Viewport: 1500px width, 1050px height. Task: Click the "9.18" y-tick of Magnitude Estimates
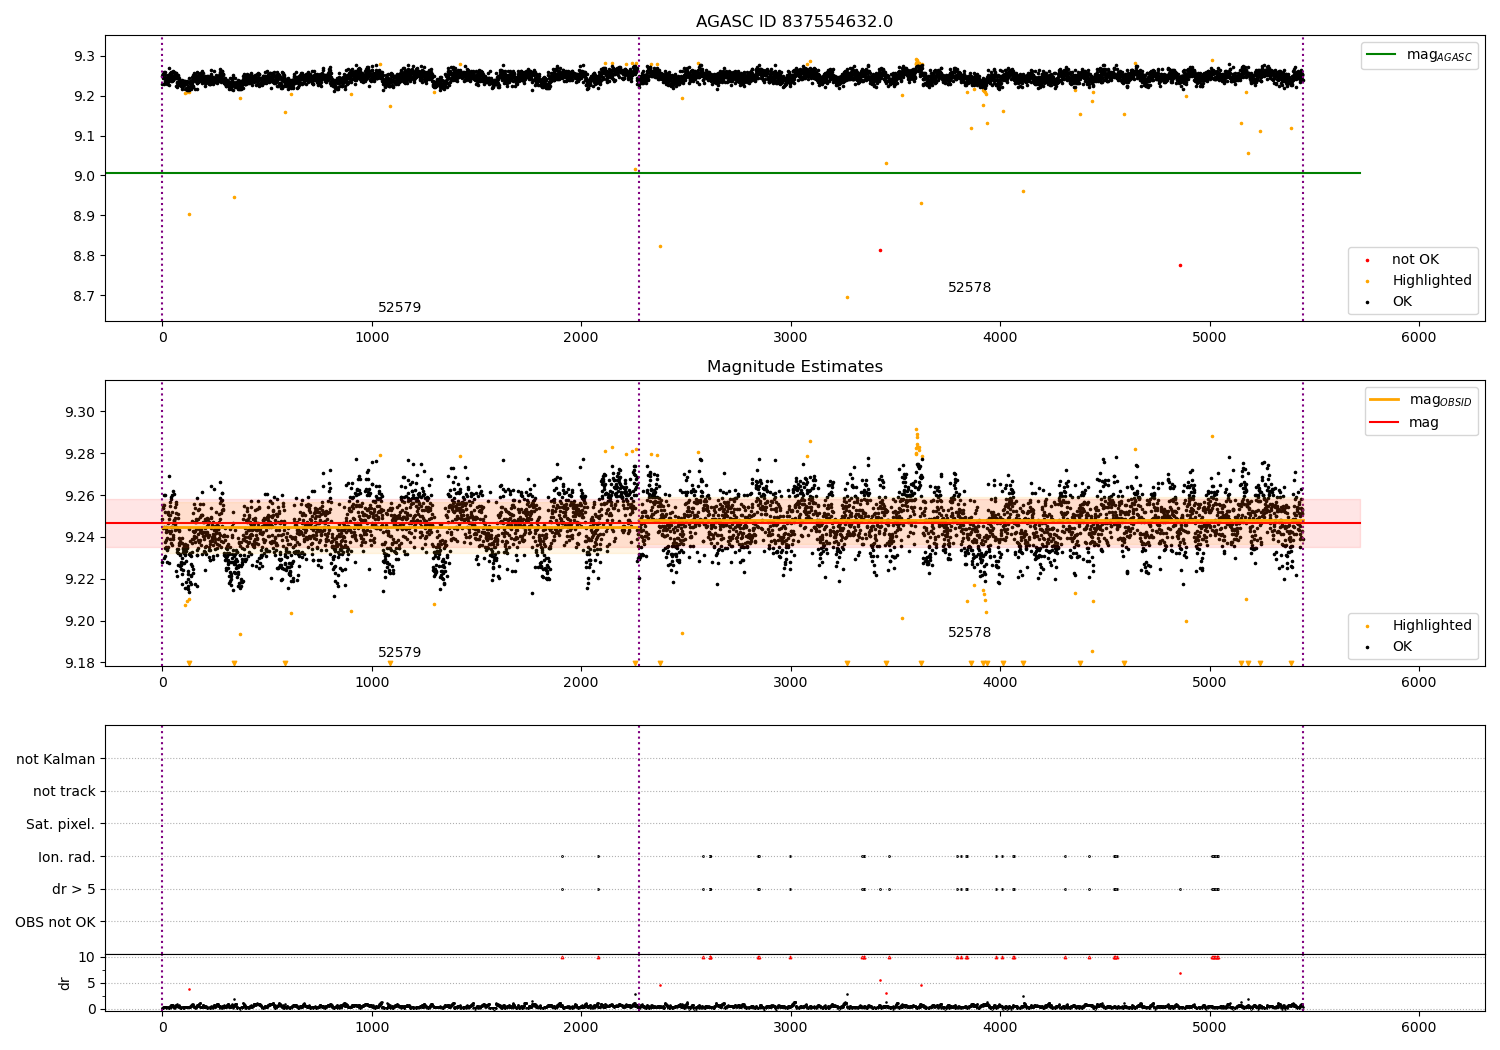(x=80, y=663)
